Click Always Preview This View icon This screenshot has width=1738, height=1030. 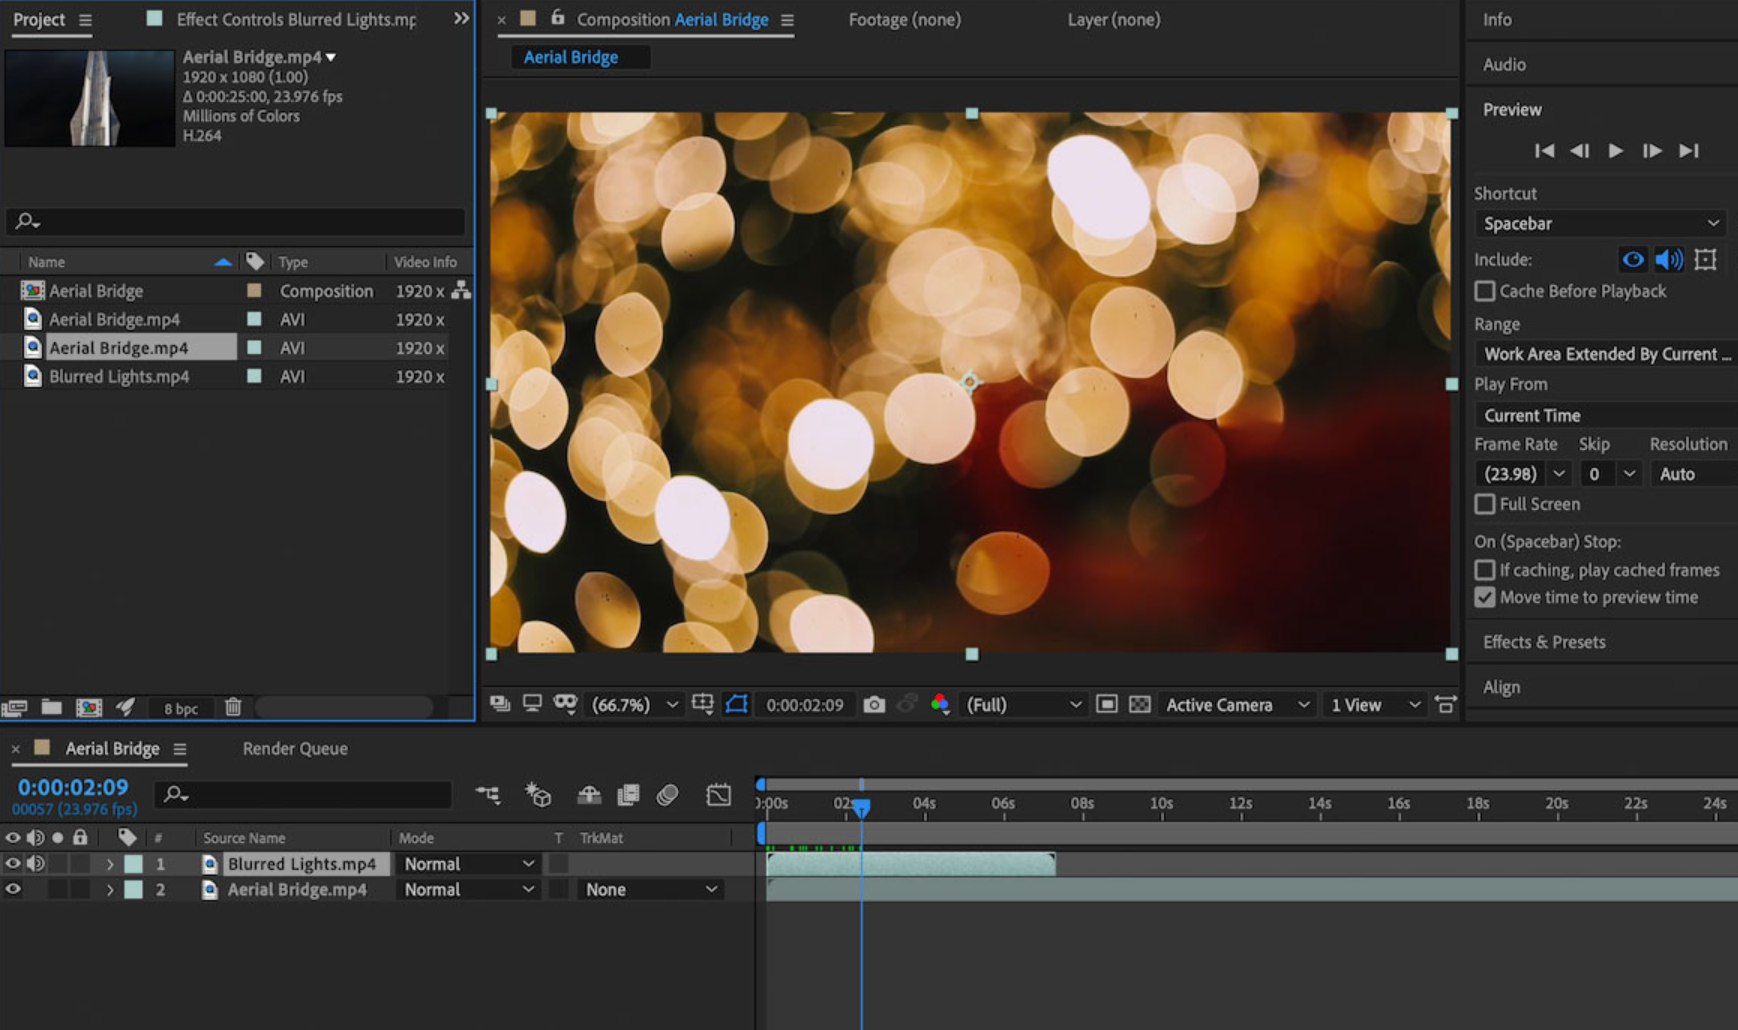point(500,704)
